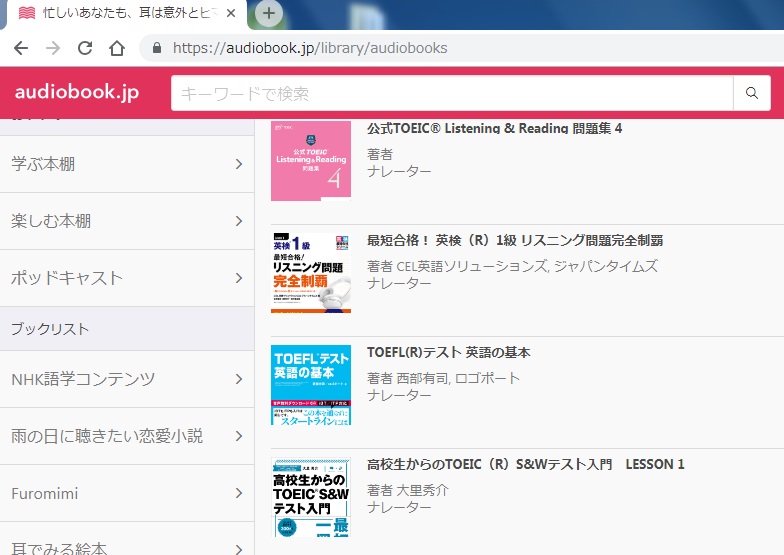Reload the page with refresh icon
The height and width of the screenshot is (555, 784).
[84, 48]
